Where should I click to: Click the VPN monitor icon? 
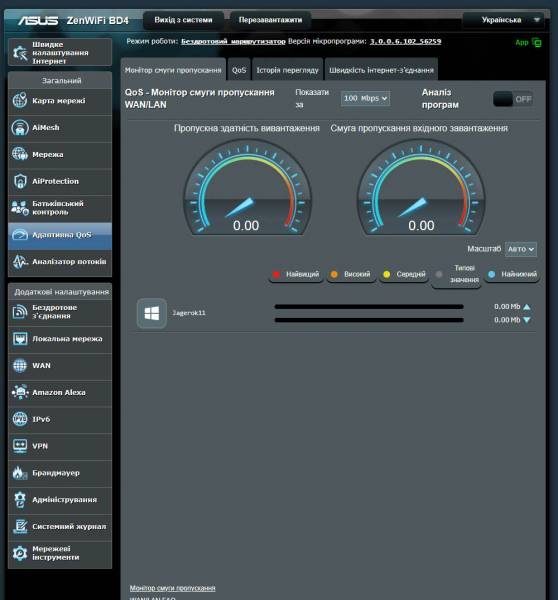tap(20, 446)
